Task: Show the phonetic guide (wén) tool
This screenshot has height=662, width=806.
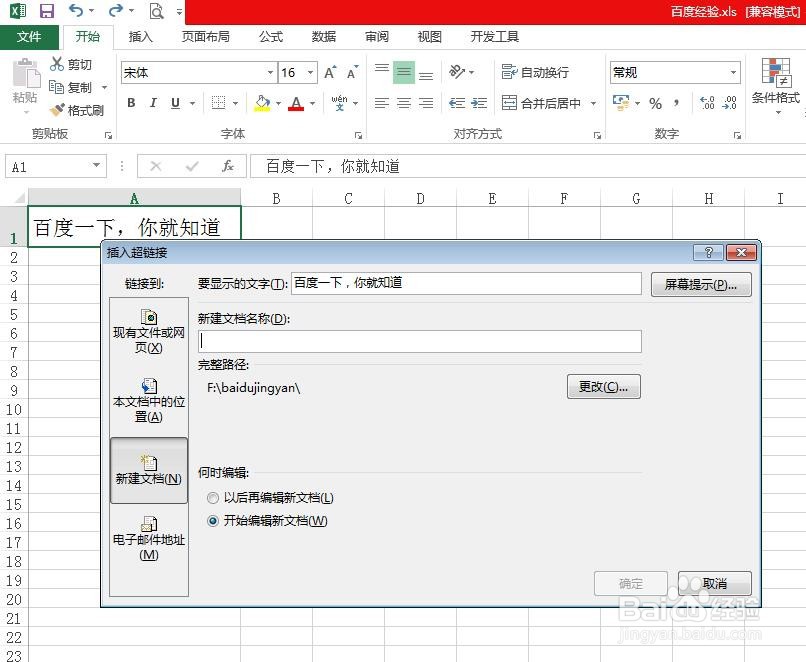Action: 339,103
